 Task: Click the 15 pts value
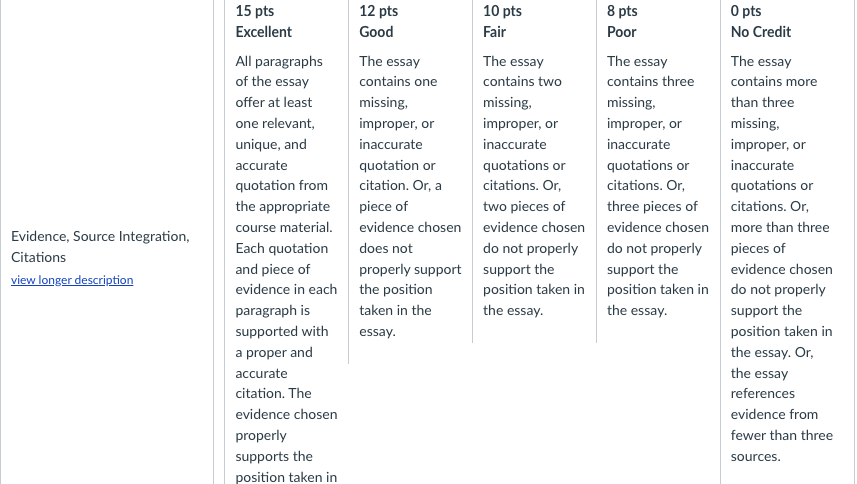point(255,11)
